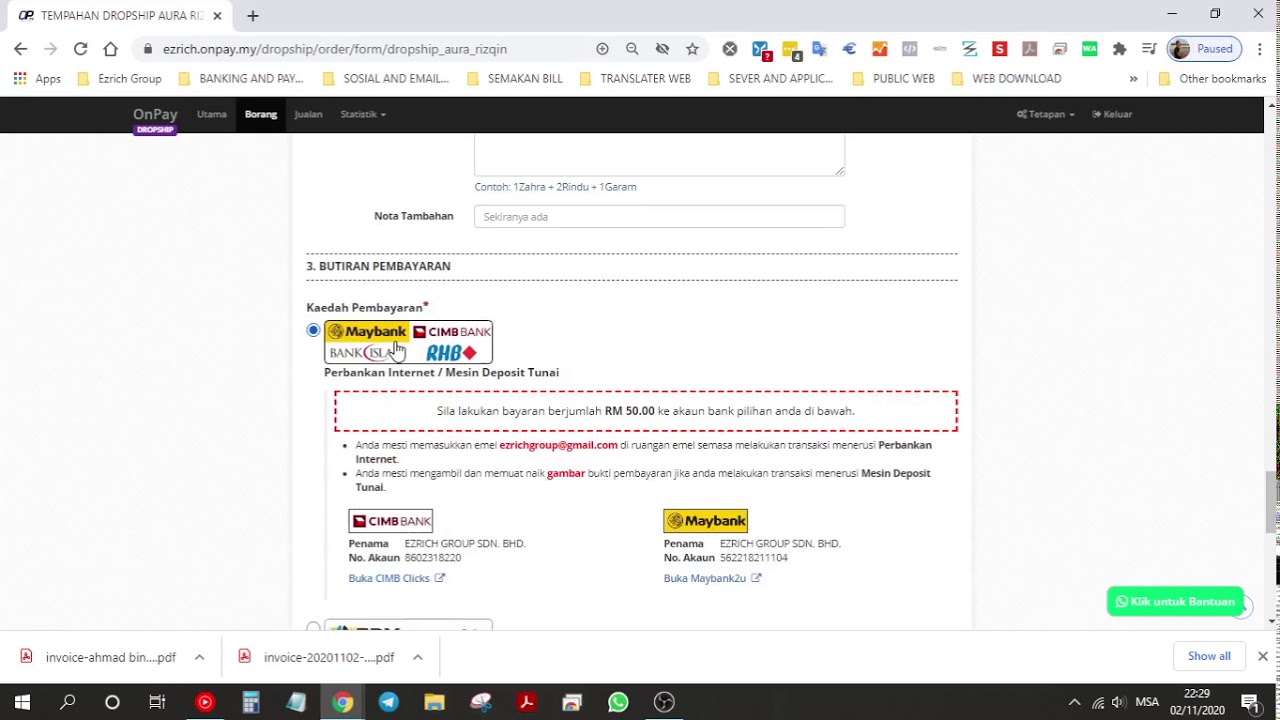Click the Nota Tambahan input field
Image resolution: width=1280 pixels, height=720 pixels.
659,216
